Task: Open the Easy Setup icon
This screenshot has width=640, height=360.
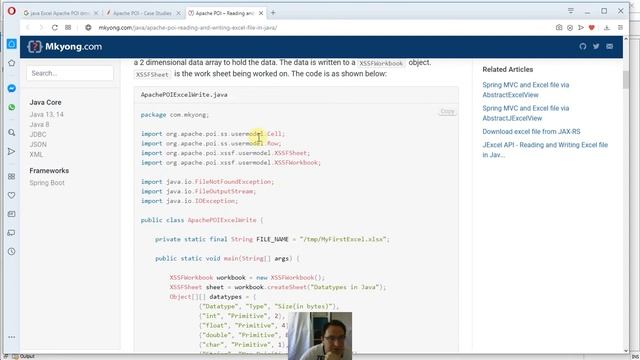Action: pos(620,27)
